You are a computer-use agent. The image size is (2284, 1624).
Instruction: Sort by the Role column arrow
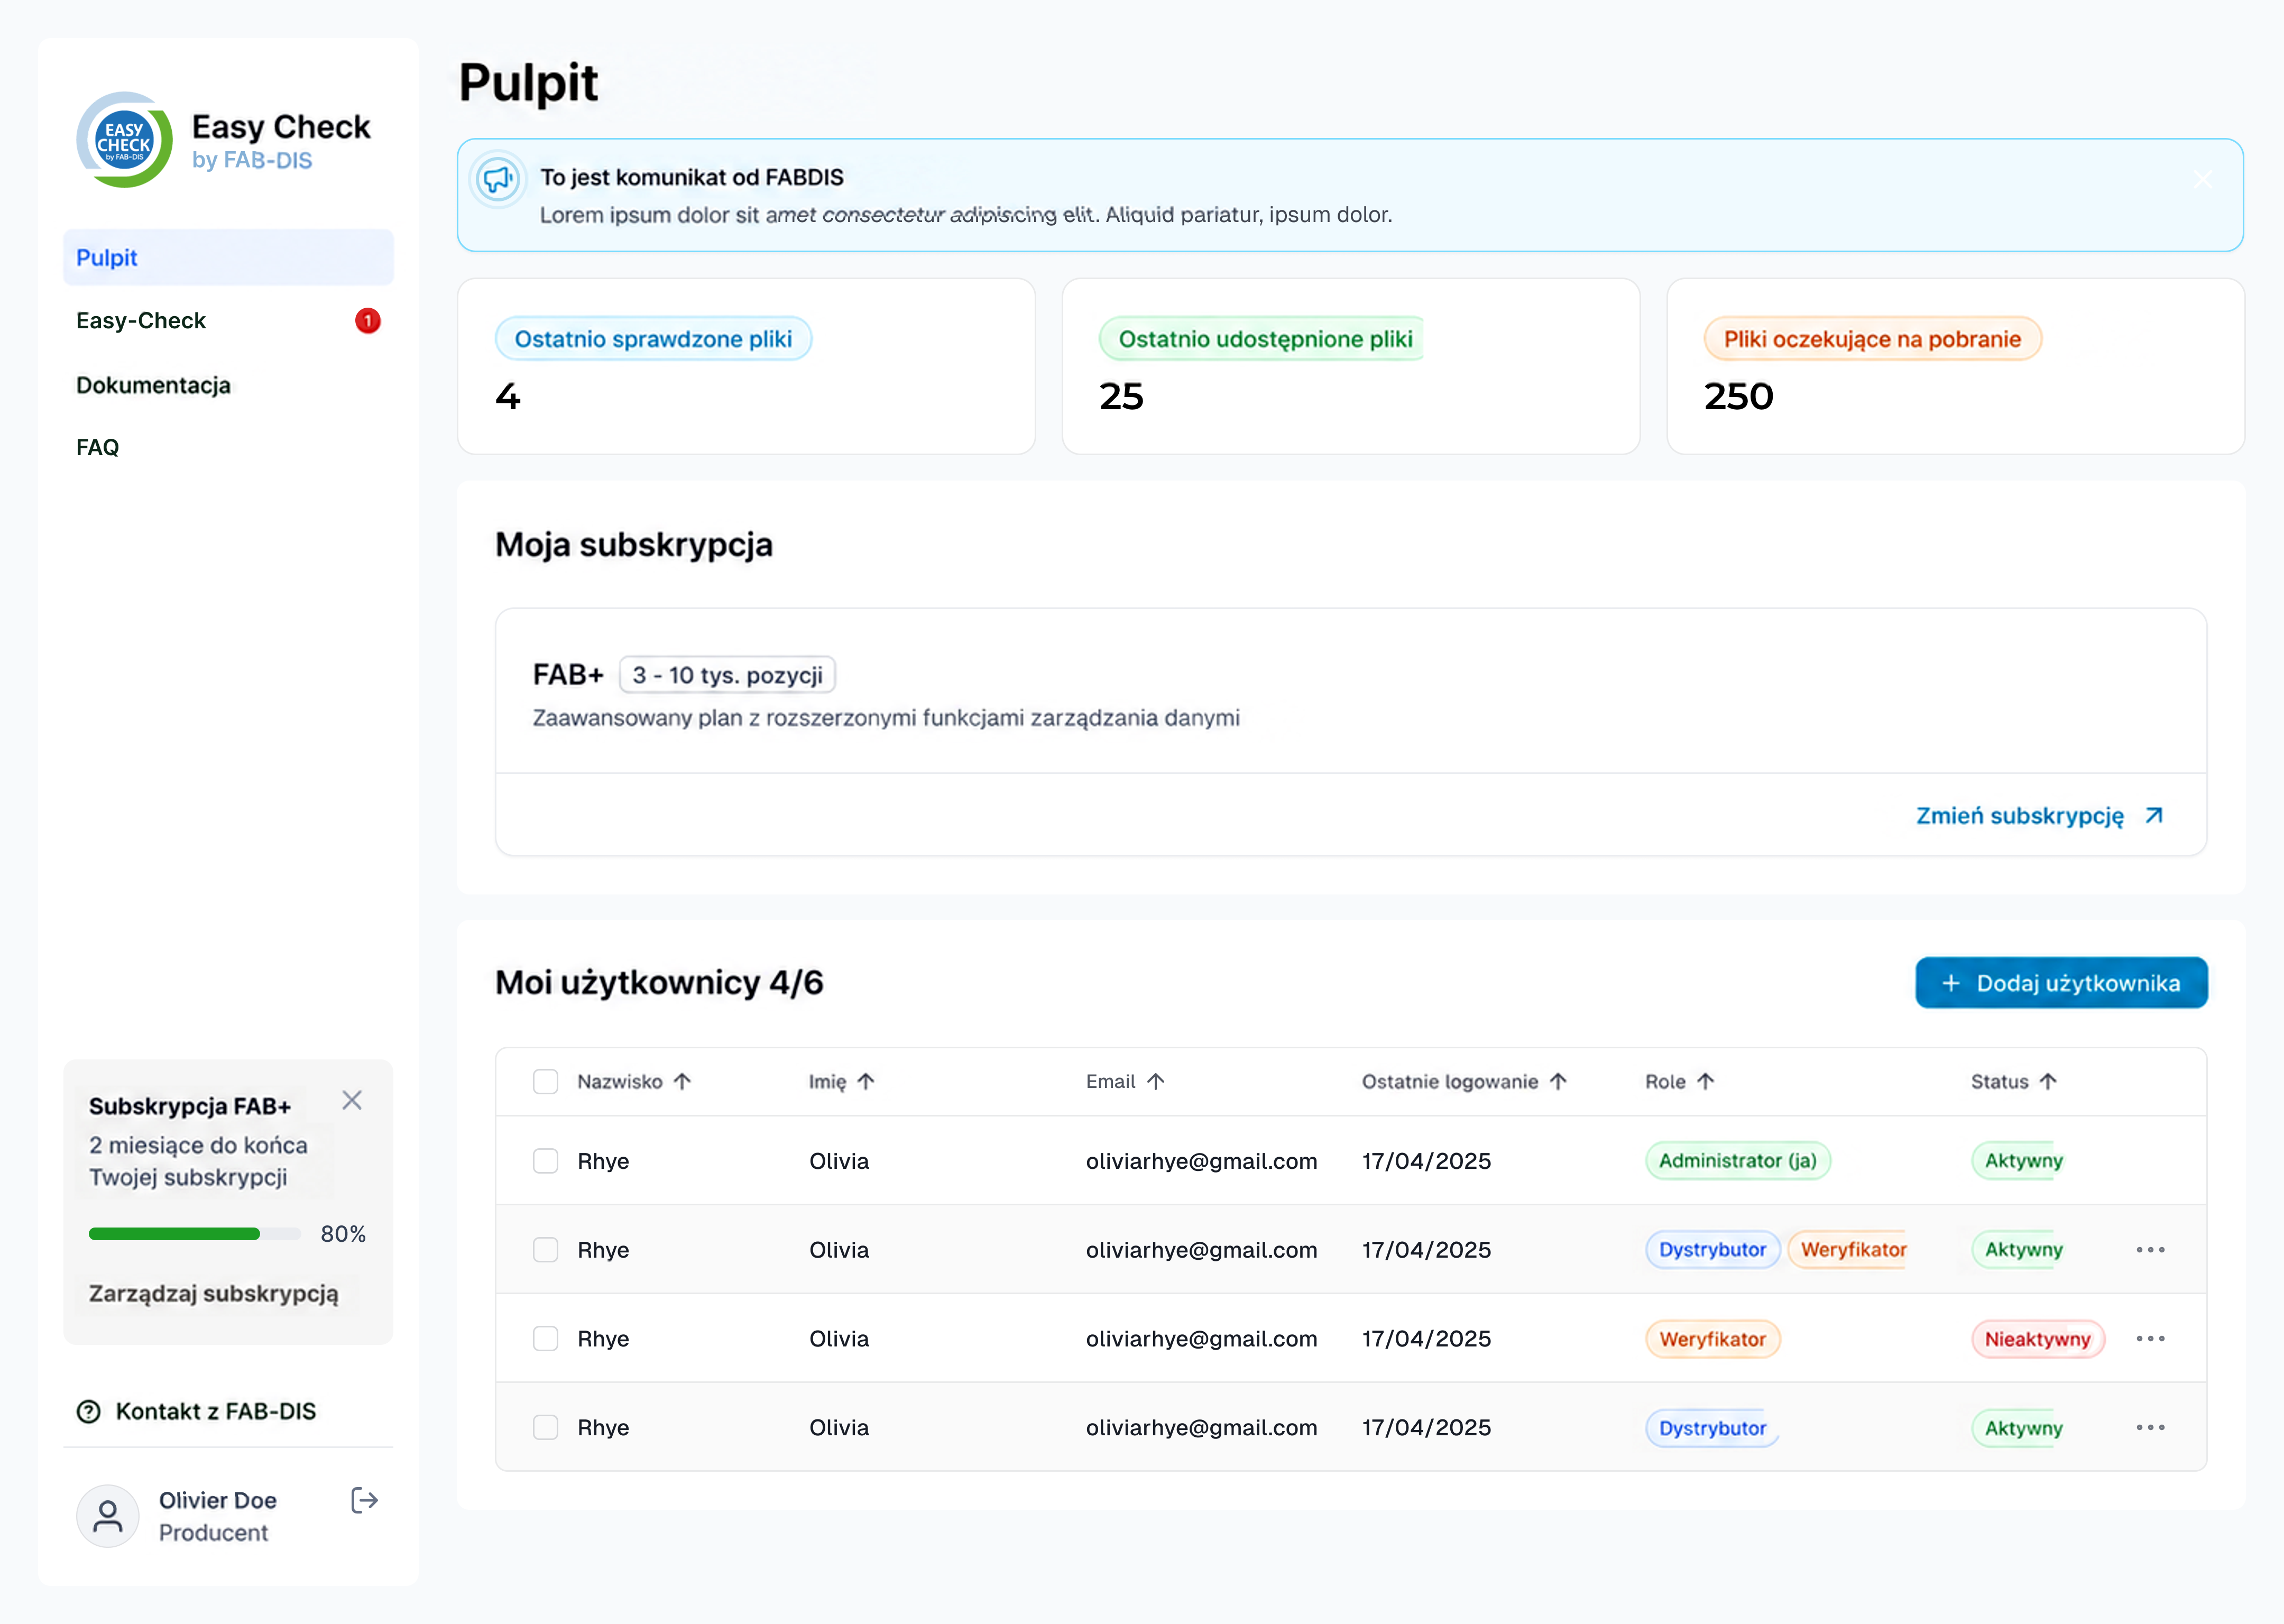[1706, 1081]
